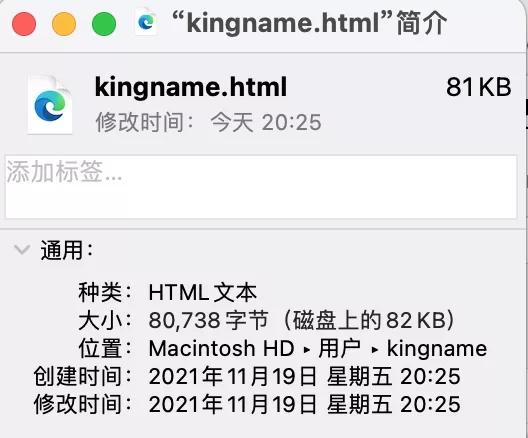Image resolution: width=528 pixels, height=438 pixels.
Task: Select the bottom 修改时间 date value
Action: point(304,404)
